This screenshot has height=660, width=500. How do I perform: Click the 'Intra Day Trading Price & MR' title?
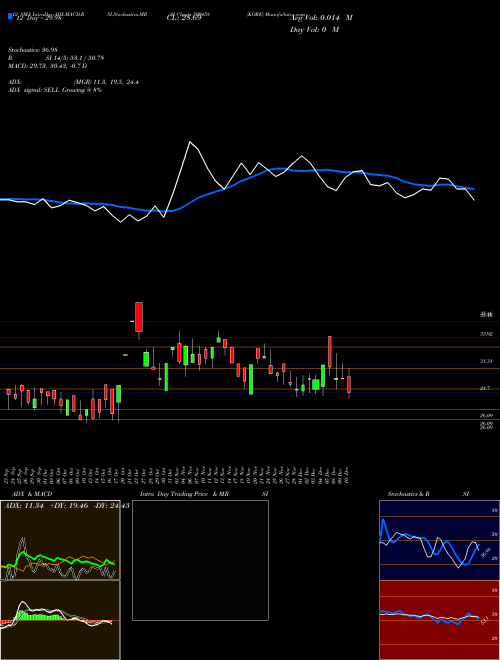185,494
